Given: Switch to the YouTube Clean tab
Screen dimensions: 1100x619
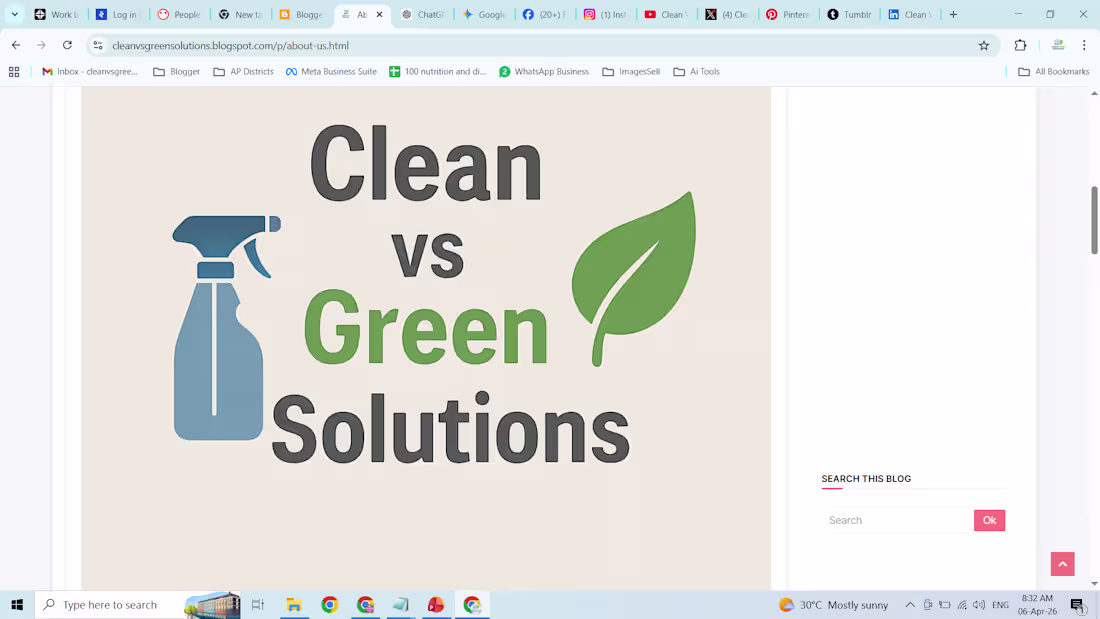Looking at the screenshot, I should coord(668,14).
